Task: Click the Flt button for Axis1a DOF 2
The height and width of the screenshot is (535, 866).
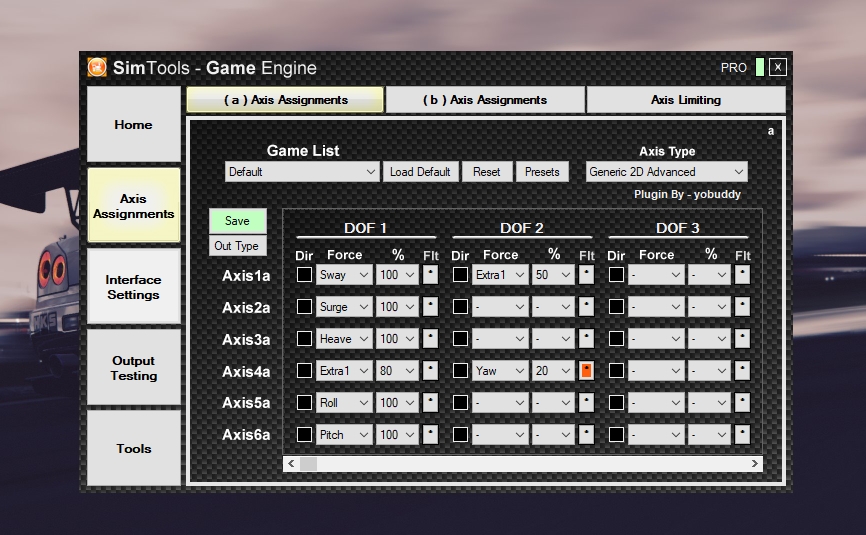Action: coord(586,274)
